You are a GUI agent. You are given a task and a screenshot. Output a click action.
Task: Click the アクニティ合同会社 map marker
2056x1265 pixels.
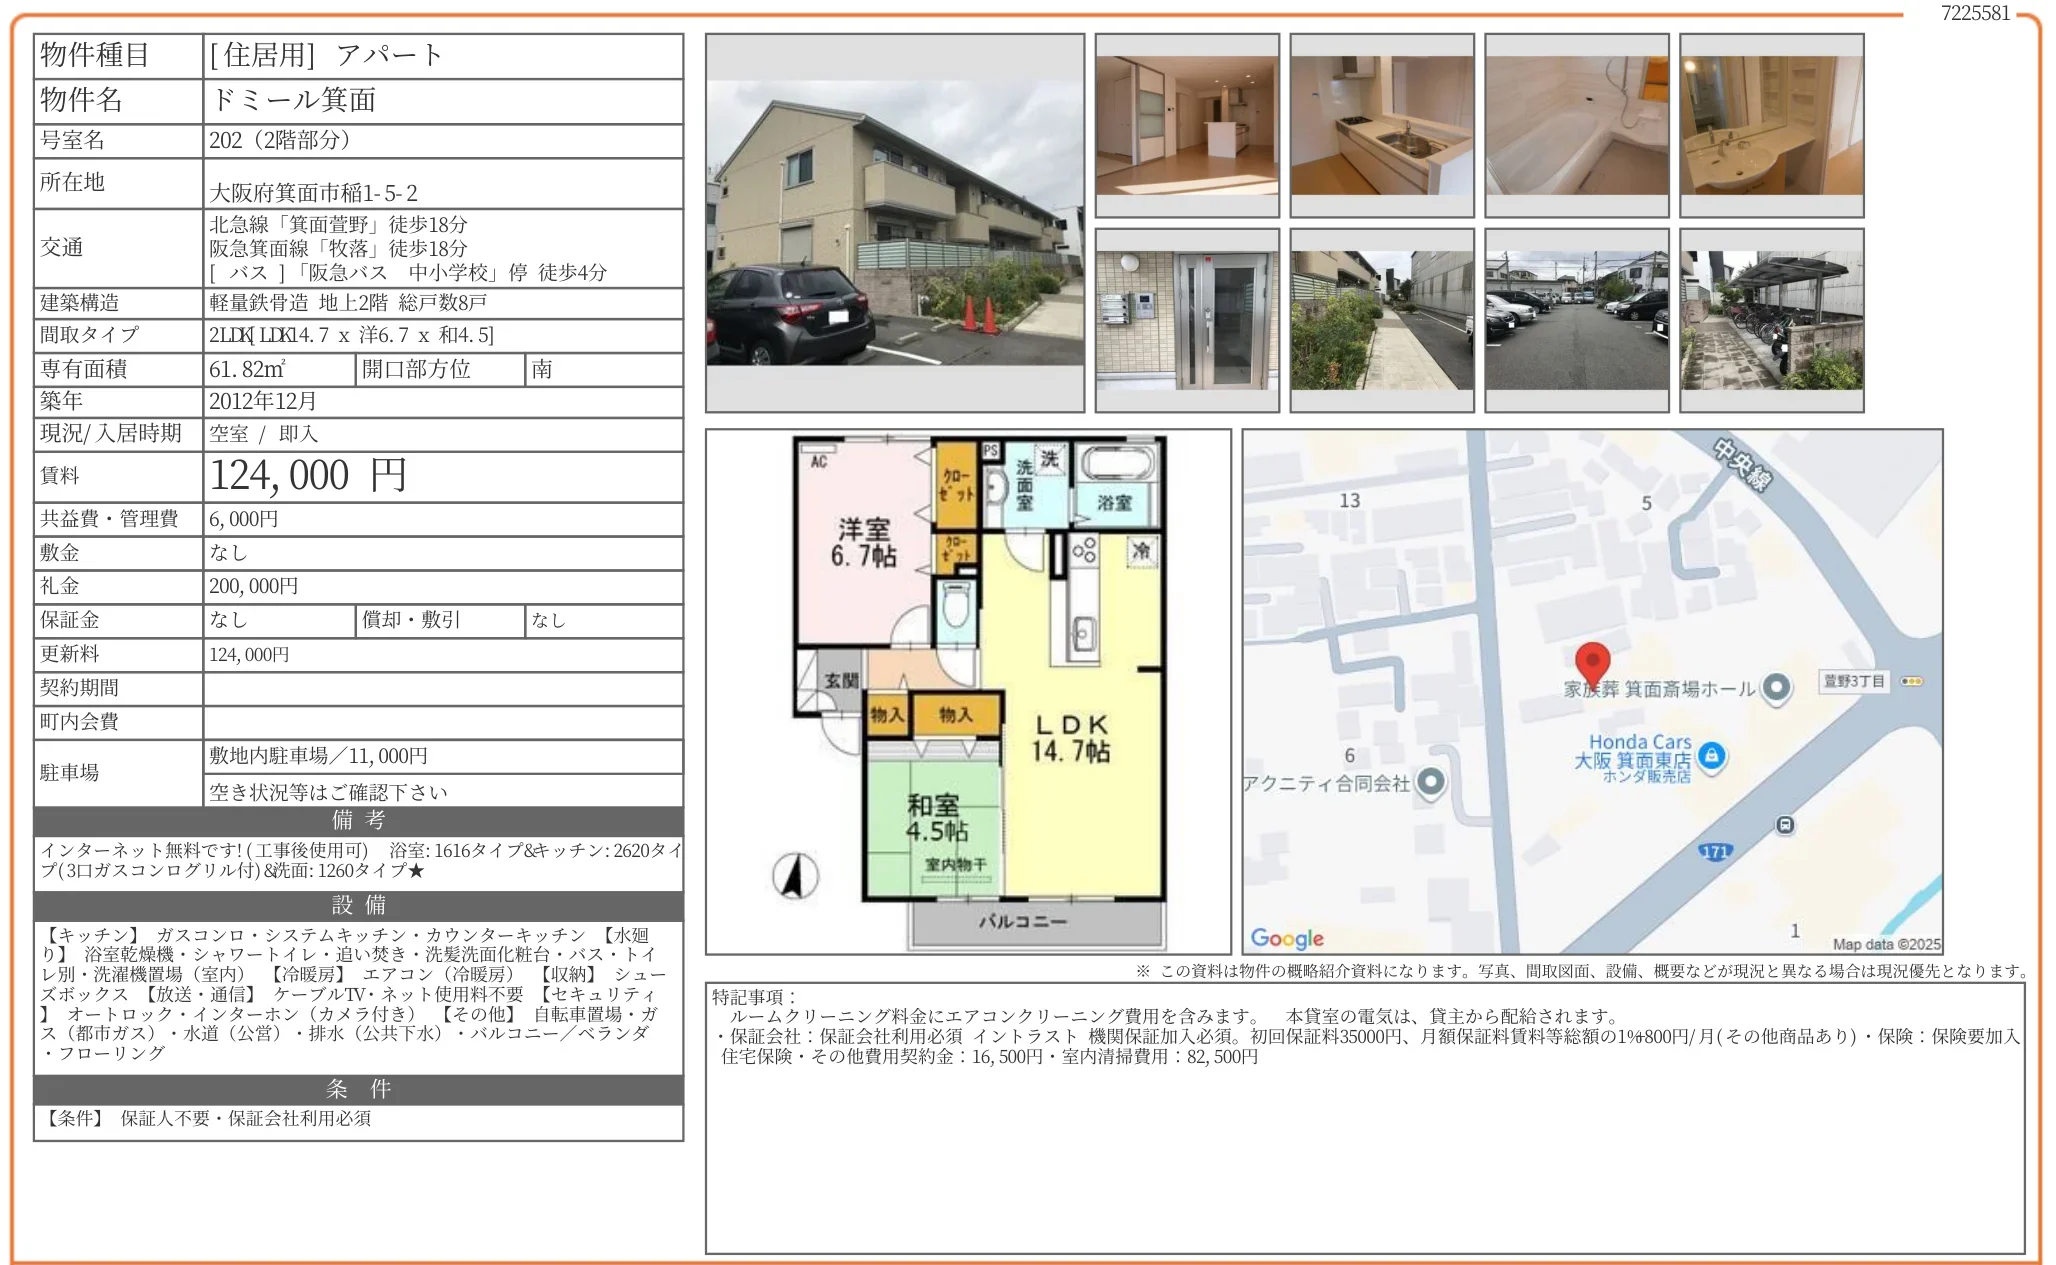point(1431,781)
